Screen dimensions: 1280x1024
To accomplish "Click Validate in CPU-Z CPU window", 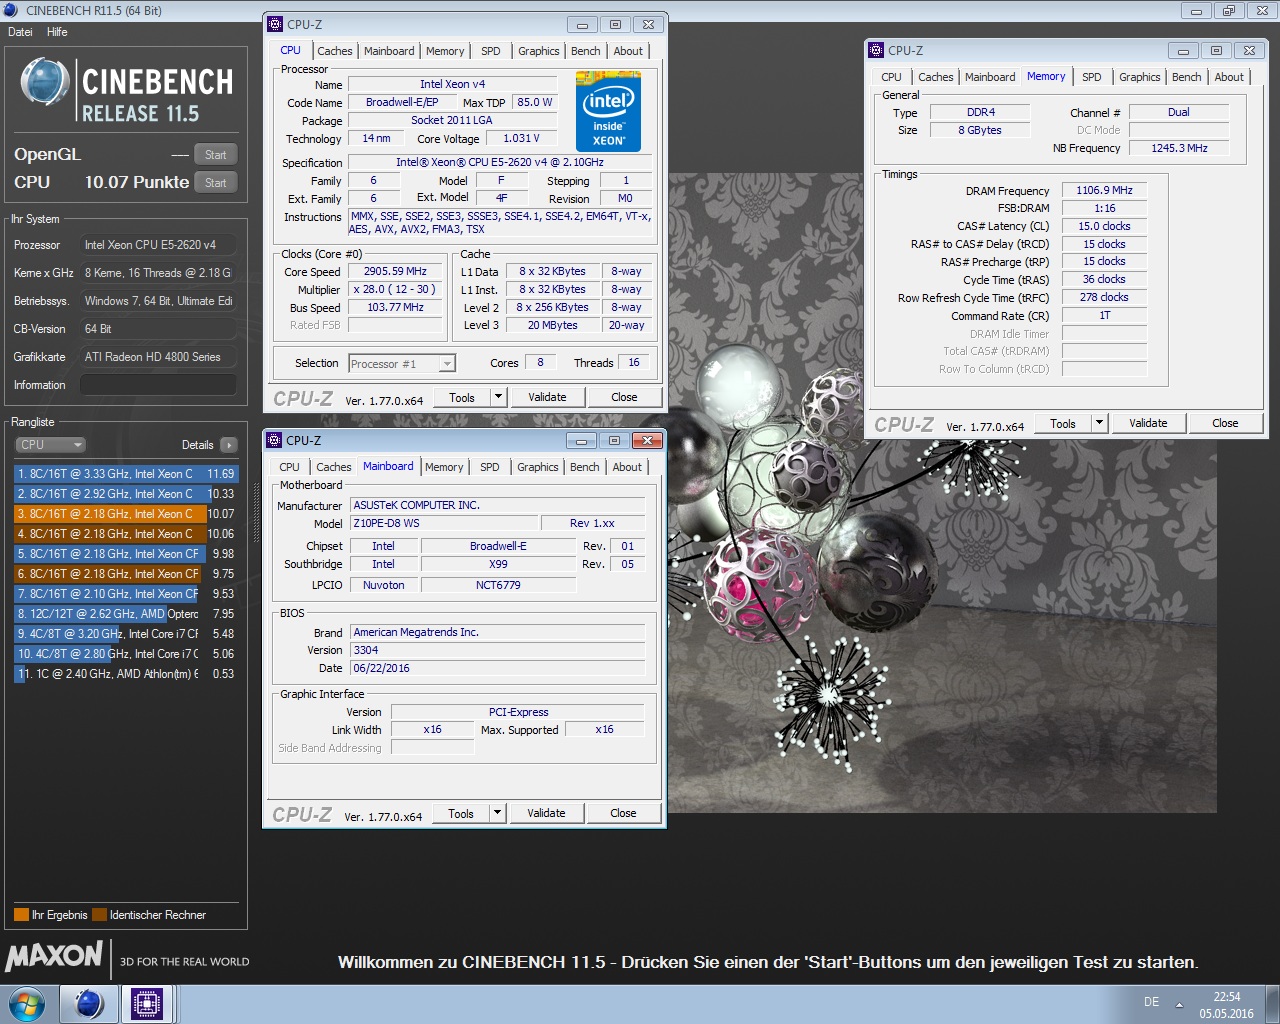I will (x=547, y=397).
